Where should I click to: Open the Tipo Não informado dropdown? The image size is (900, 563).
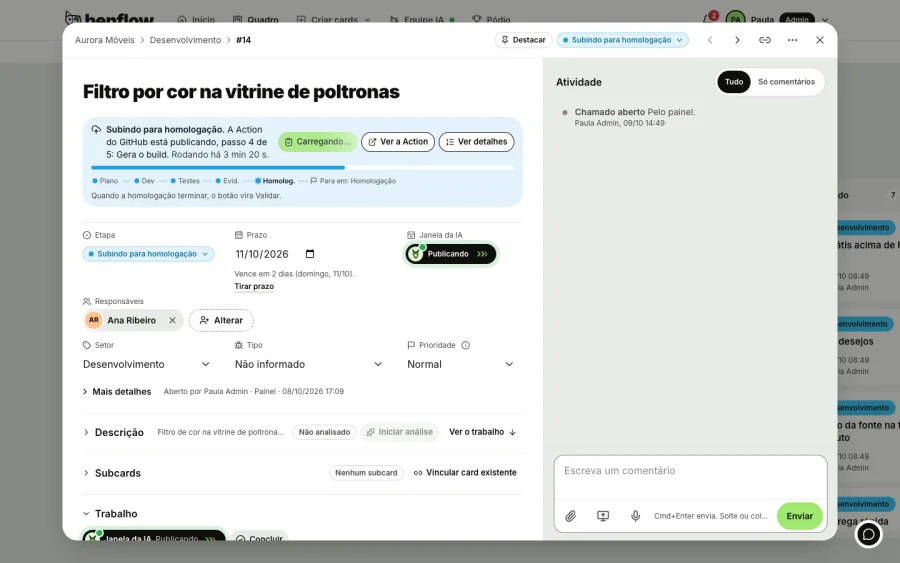coord(309,364)
